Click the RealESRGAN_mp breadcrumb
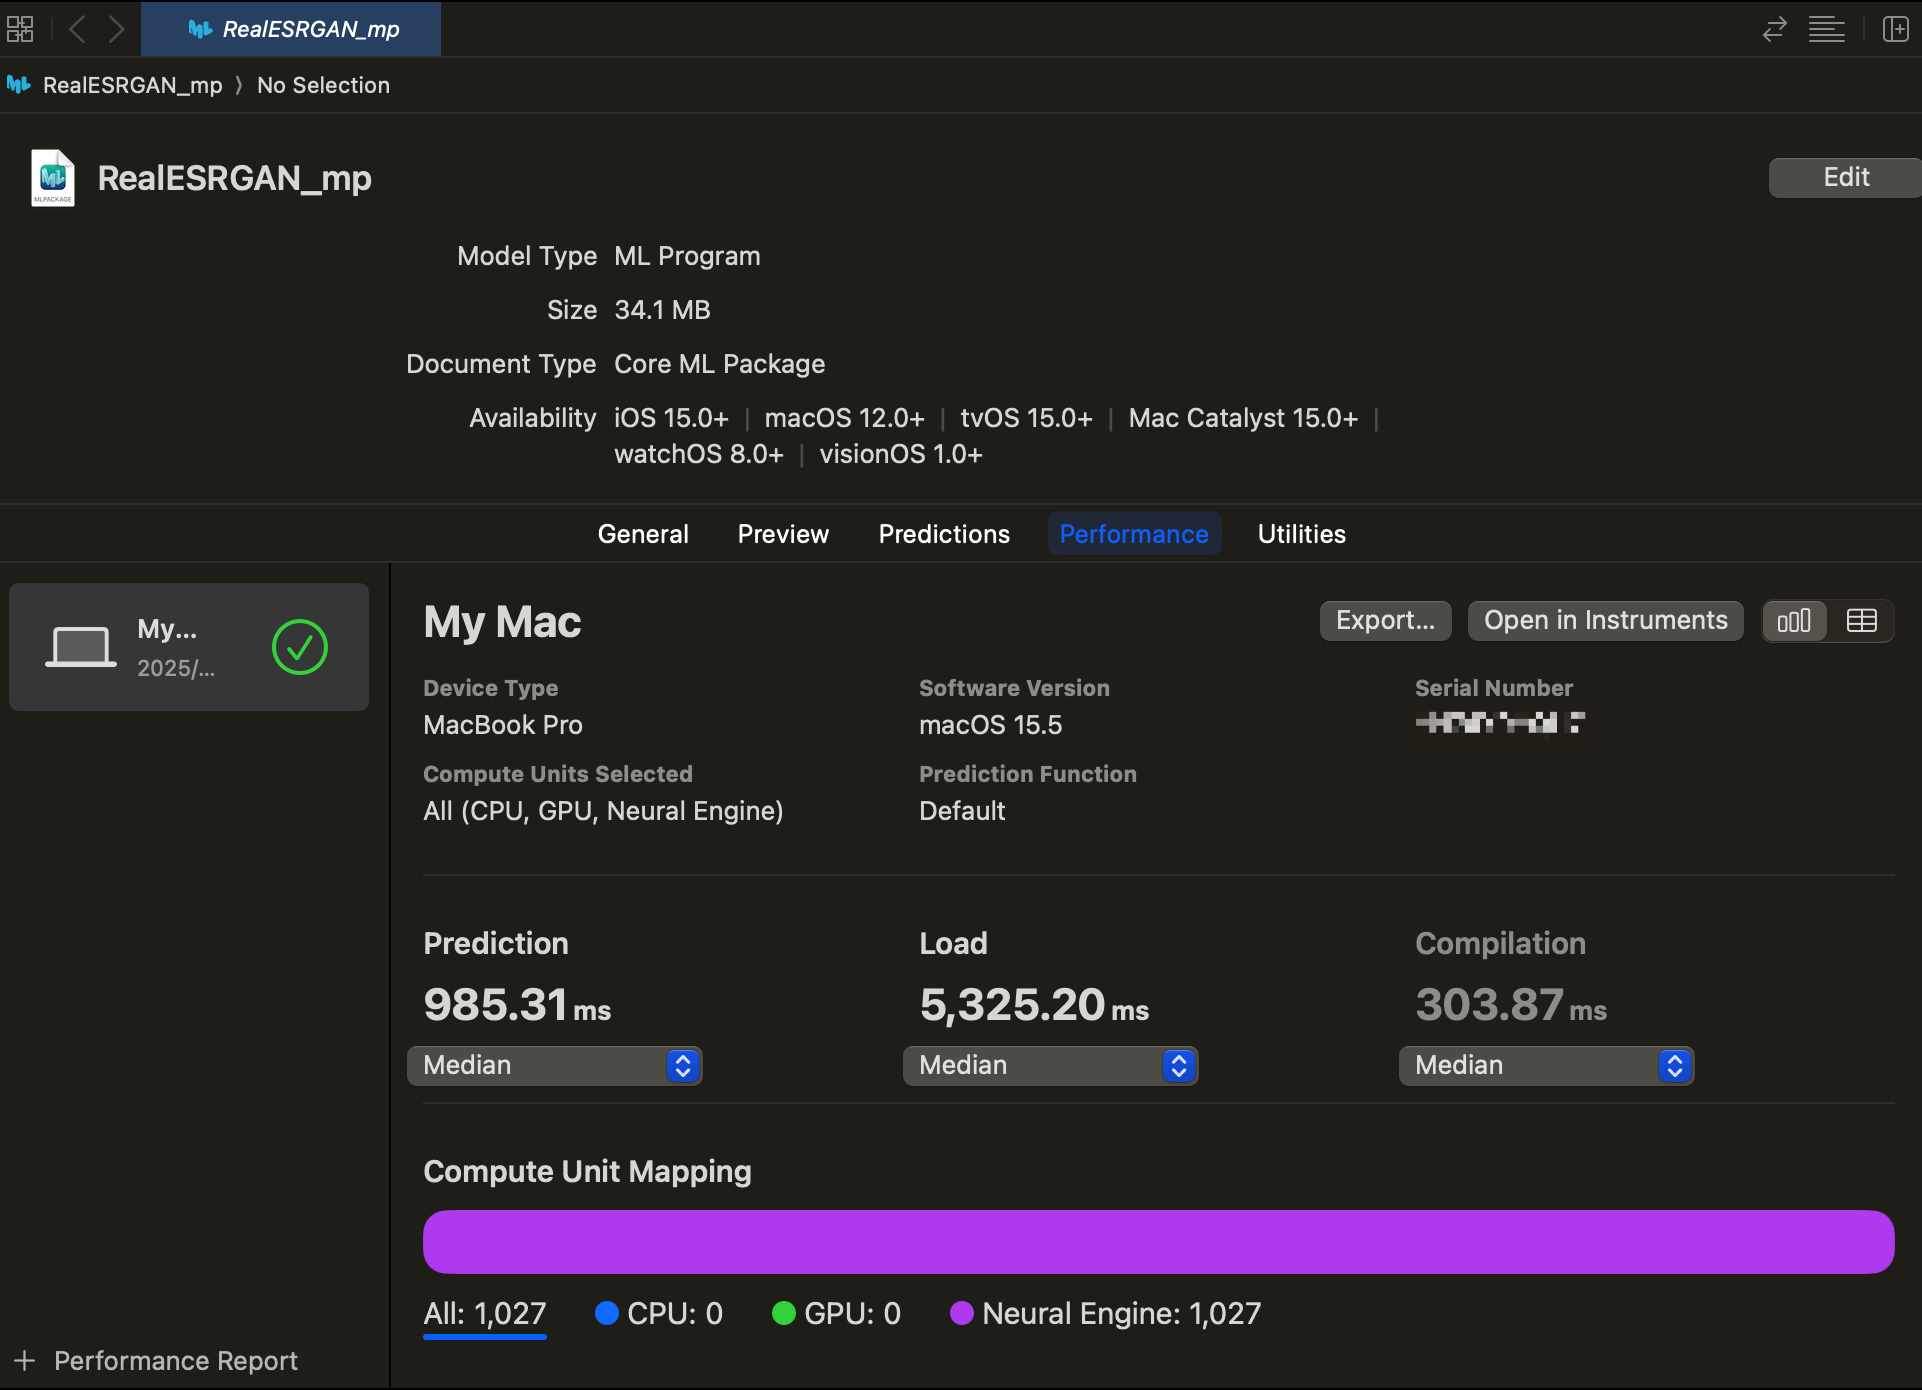This screenshot has height=1390, width=1922. point(132,85)
